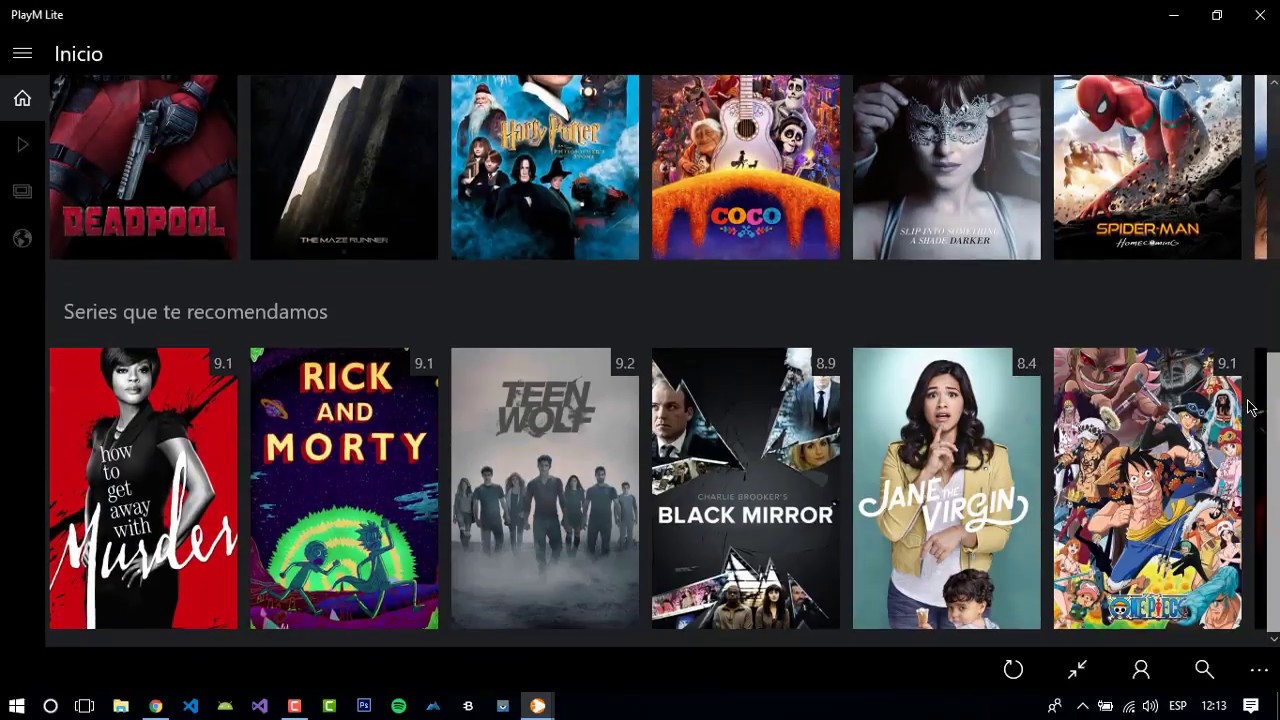Open Task View in taskbar

(x=85, y=706)
